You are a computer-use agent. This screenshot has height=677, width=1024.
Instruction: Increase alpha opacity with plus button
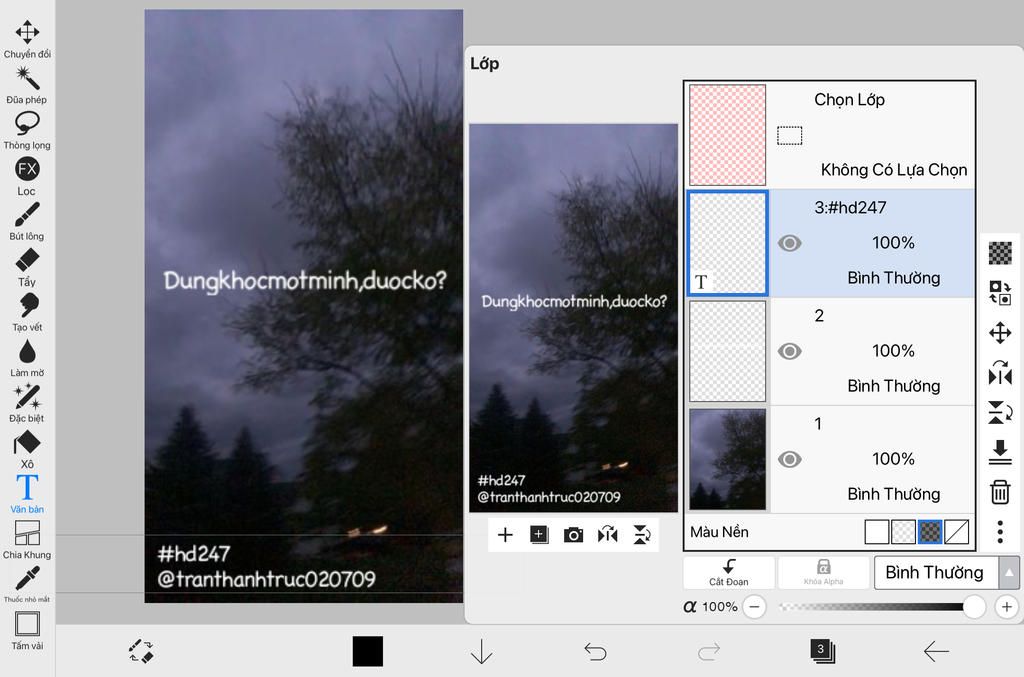coord(1006,607)
